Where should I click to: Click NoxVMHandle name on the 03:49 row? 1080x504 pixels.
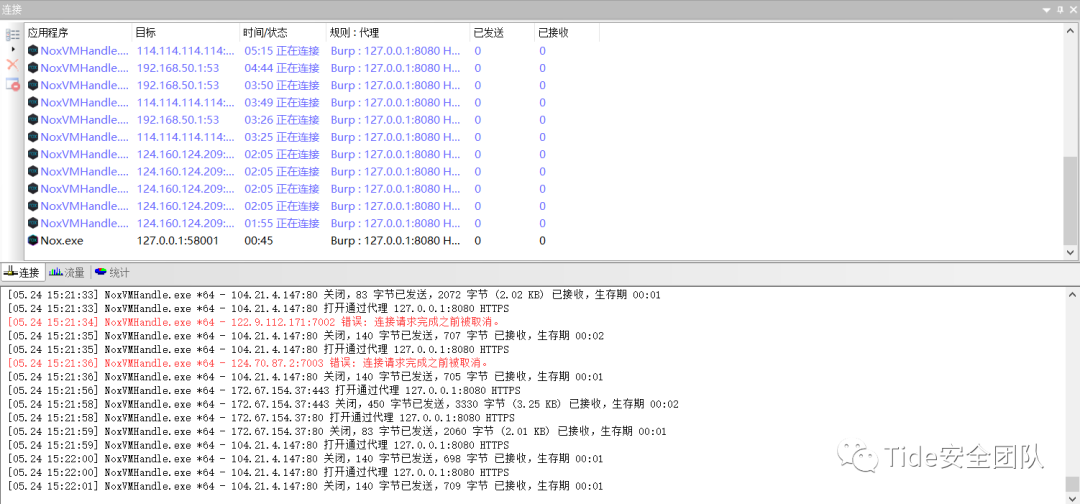pyautogui.click(x=84, y=103)
